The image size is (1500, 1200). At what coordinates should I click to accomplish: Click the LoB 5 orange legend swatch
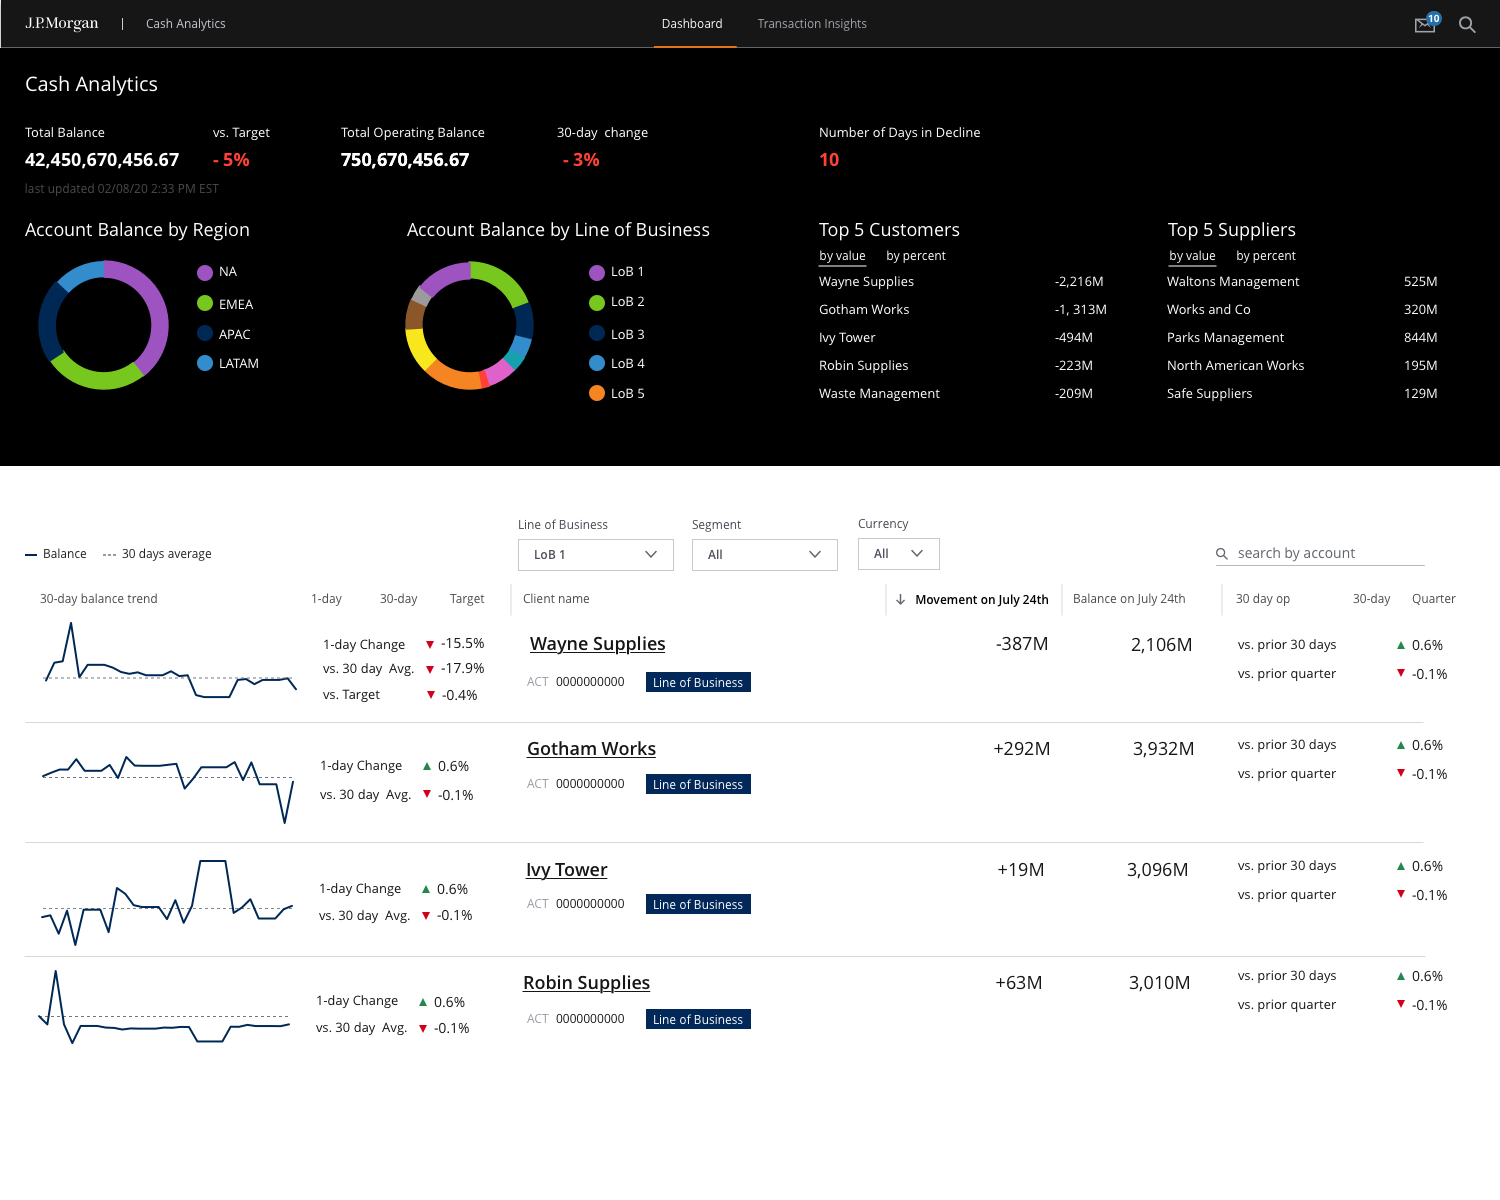tap(597, 393)
